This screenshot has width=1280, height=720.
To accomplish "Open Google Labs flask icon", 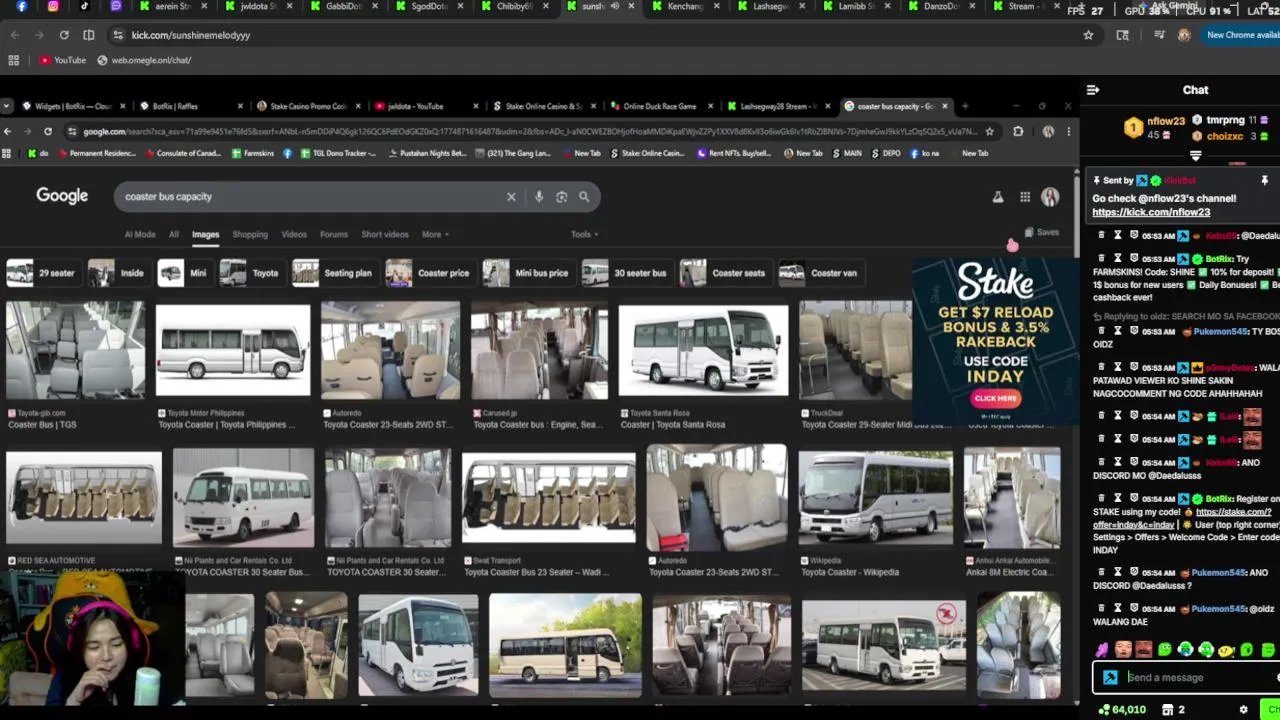I will click(x=998, y=197).
